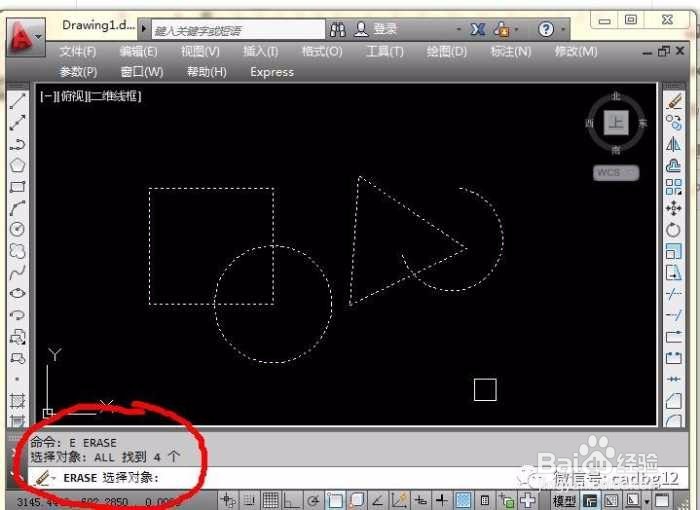Viewport: 700px width, 510px height.
Task: Select the Rectangle tool
Action: pos(17,187)
